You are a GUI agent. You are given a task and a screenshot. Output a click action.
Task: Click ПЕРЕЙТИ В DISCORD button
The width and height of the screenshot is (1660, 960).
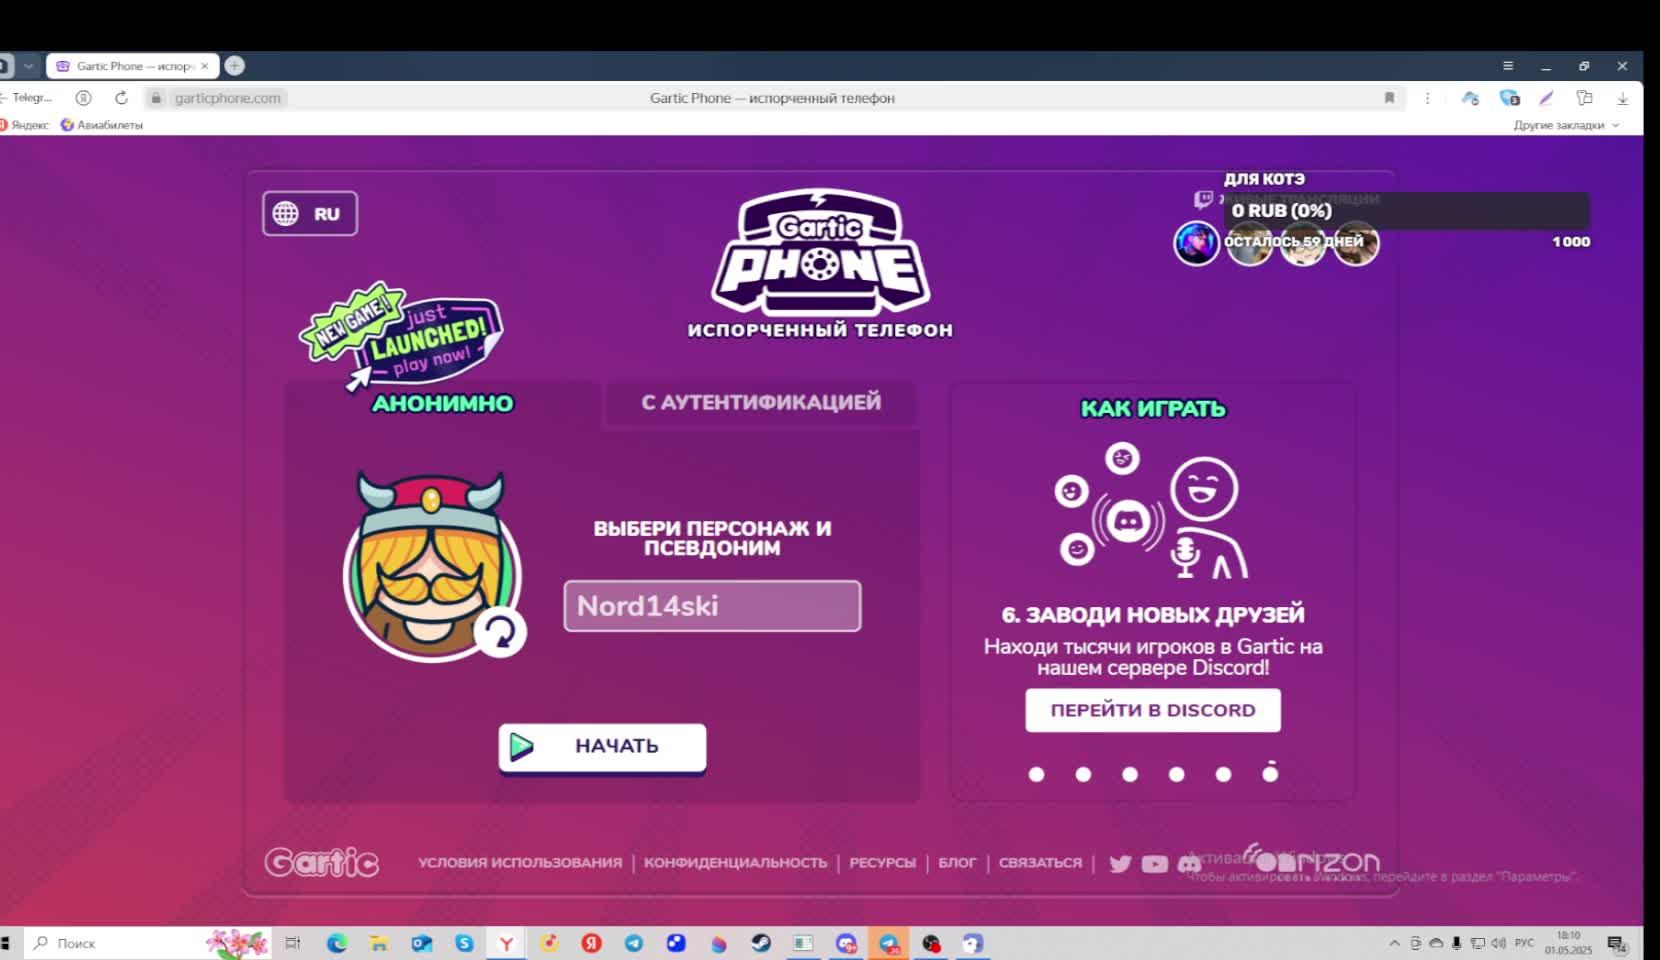coord(1153,710)
